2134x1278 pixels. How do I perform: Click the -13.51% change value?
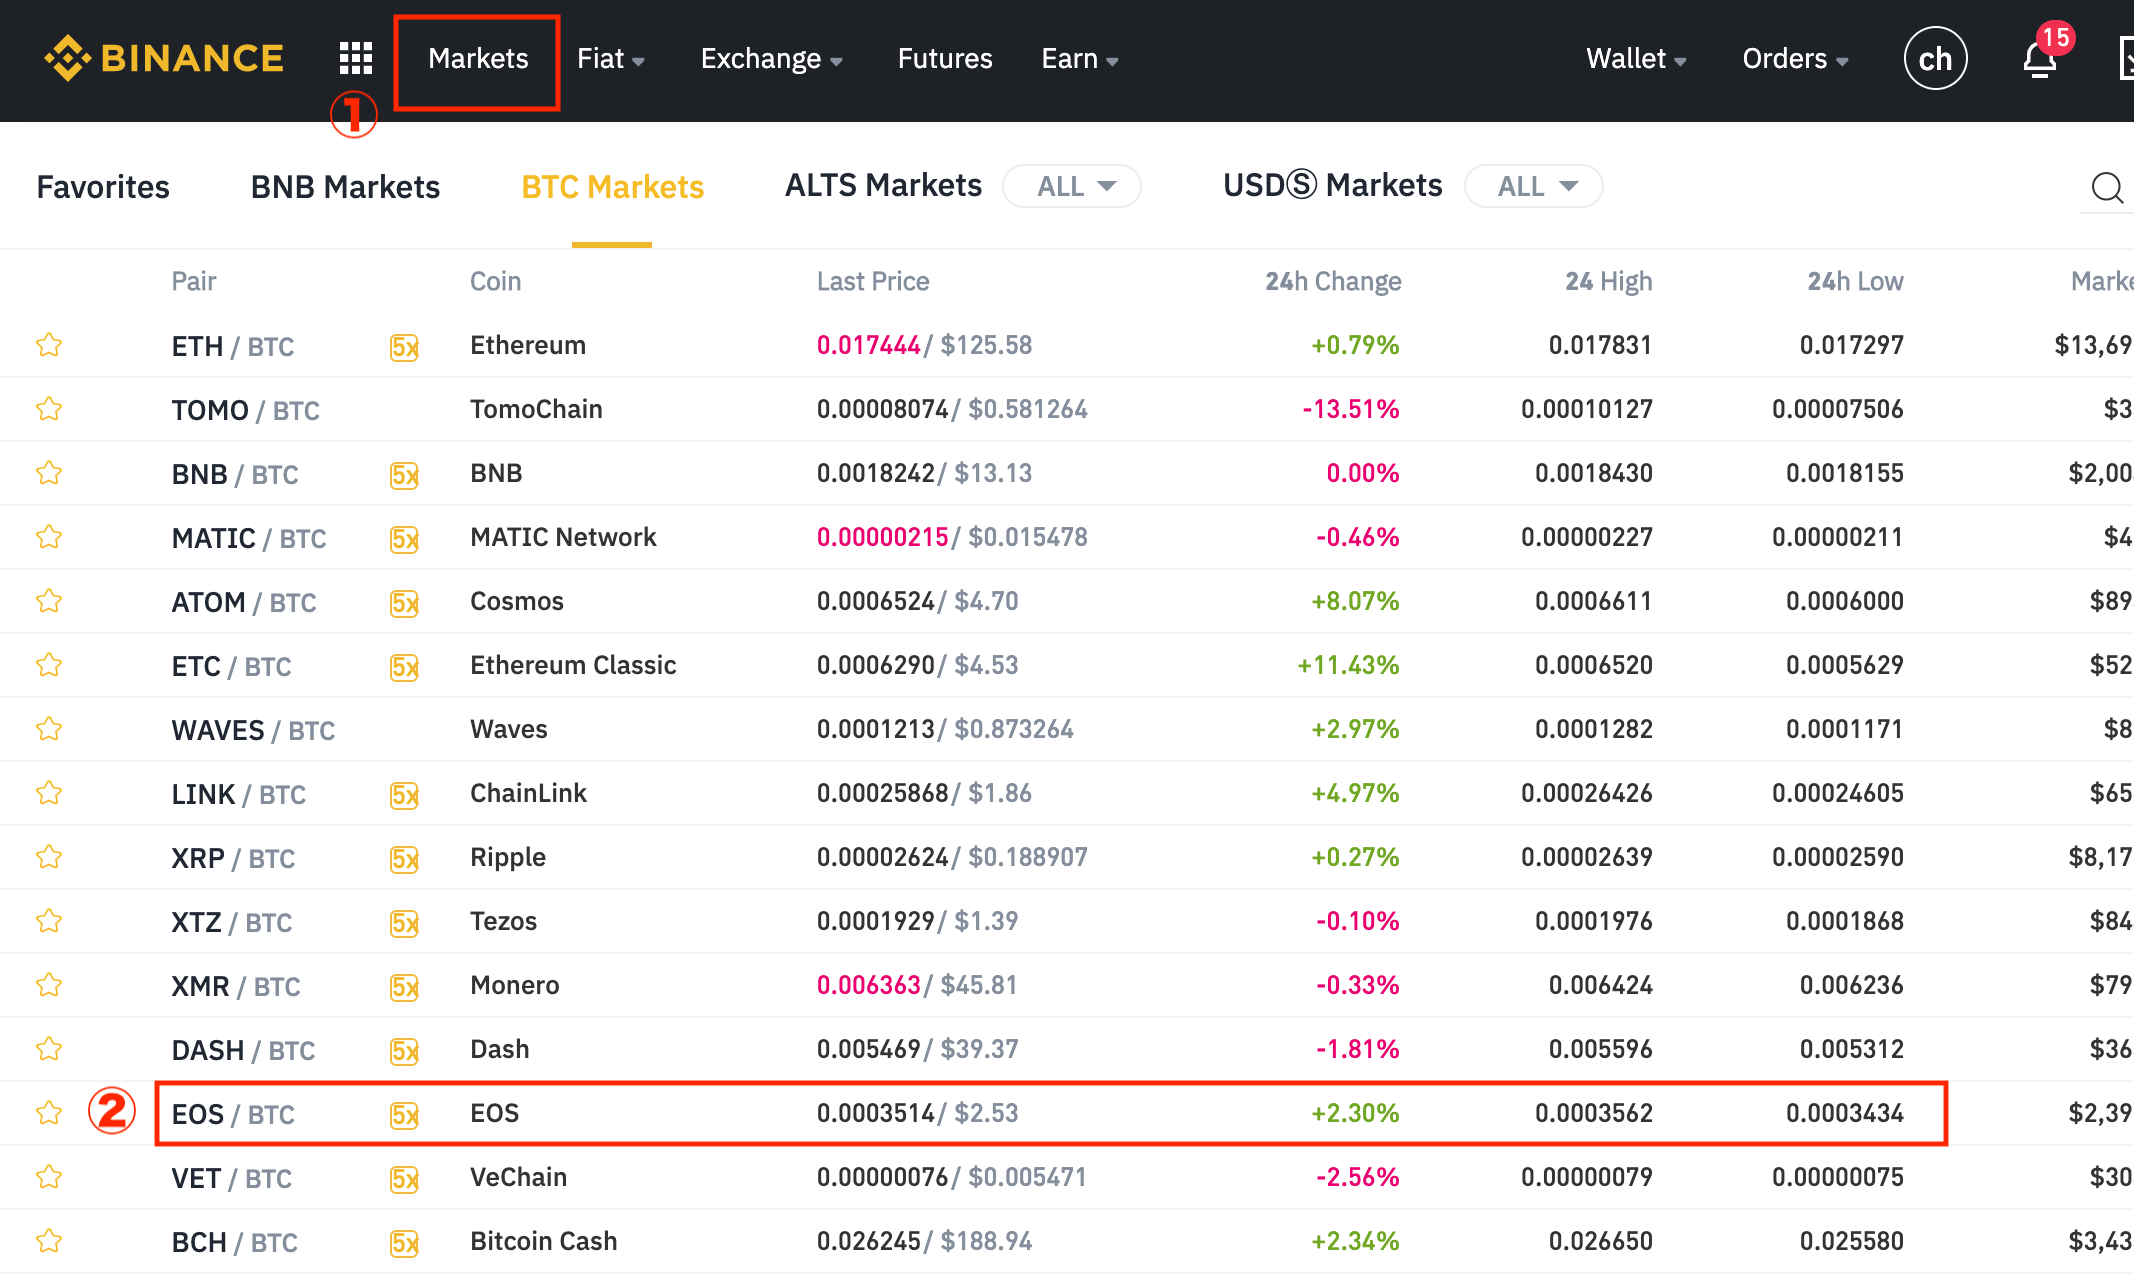(1350, 409)
